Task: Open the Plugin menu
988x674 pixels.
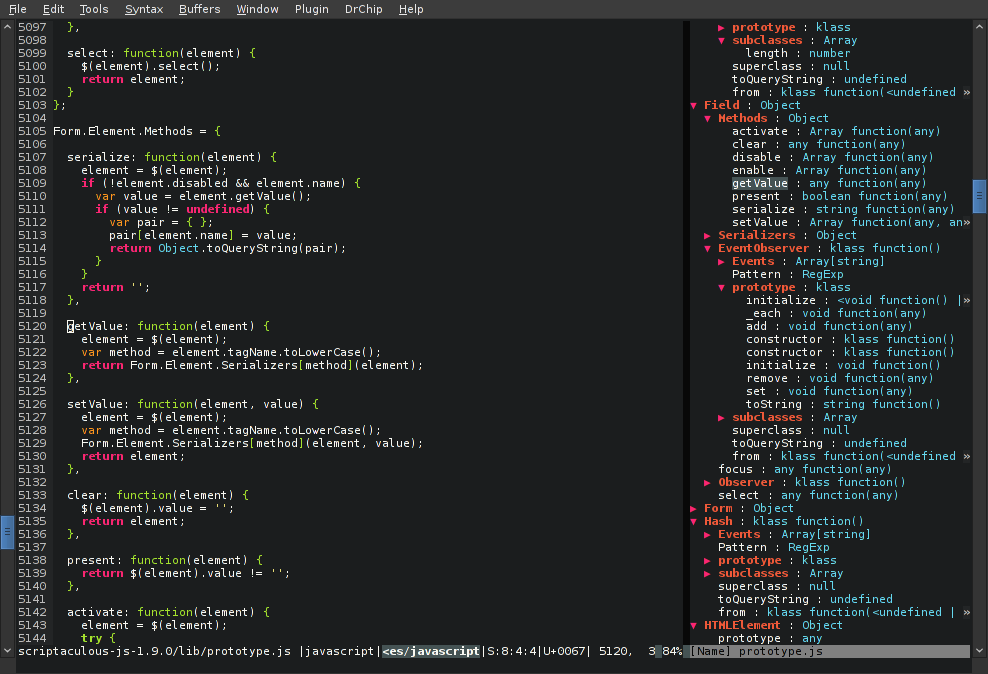Action: point(312,9)
